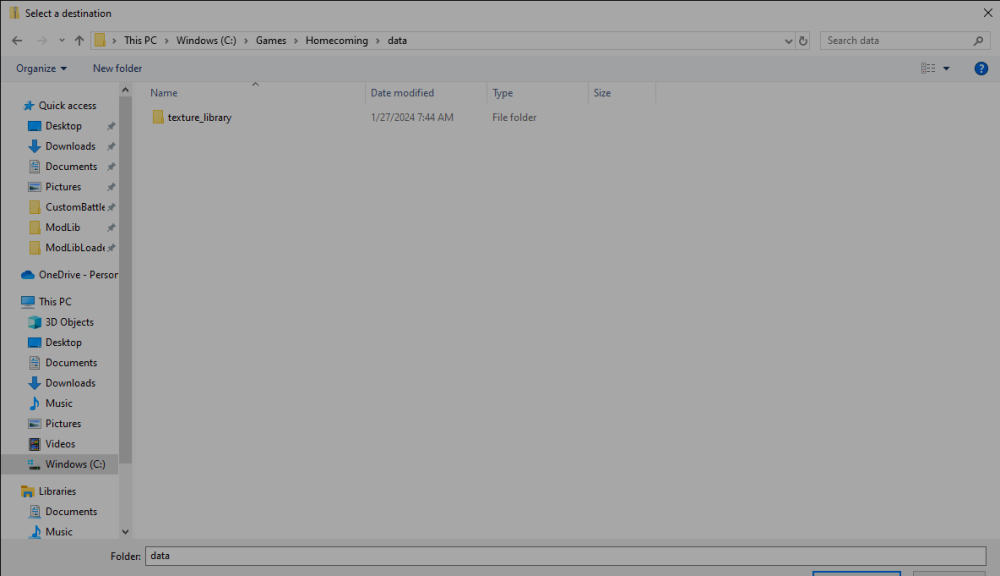The image size is (1000, 576).
Task: Expand recent locations with address bar chevron
Action: tap(789, 40)
